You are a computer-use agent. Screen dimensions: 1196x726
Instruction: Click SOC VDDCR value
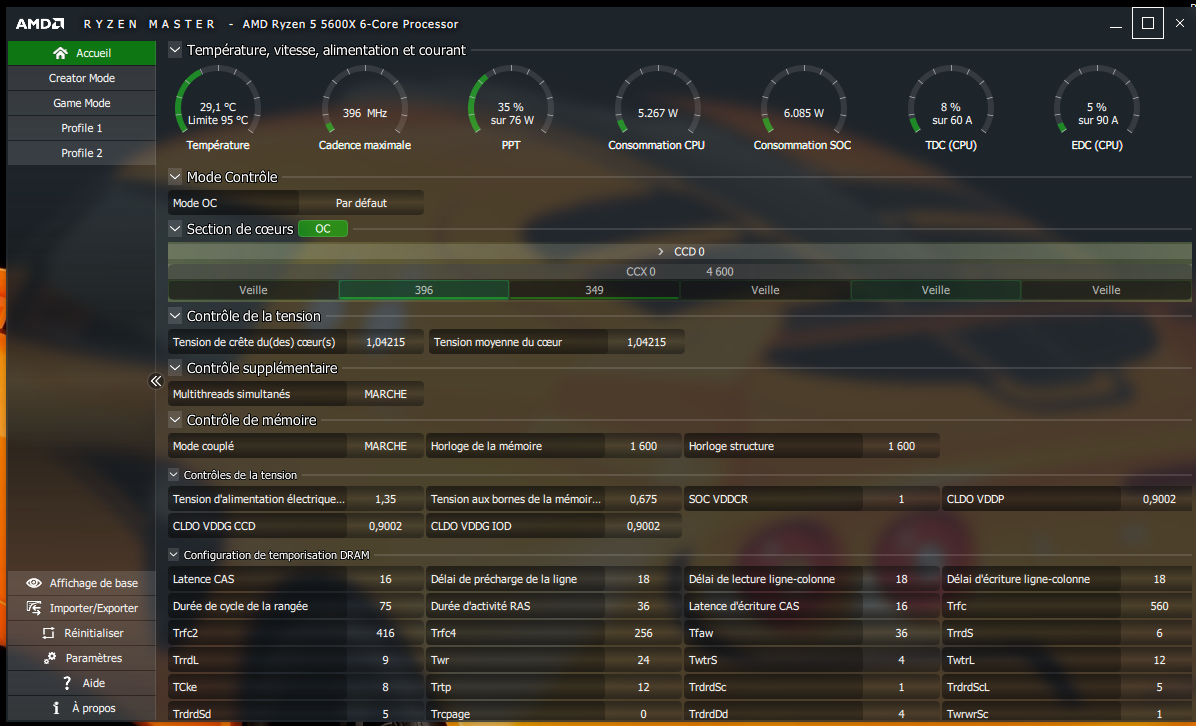(x=901, y=499)
